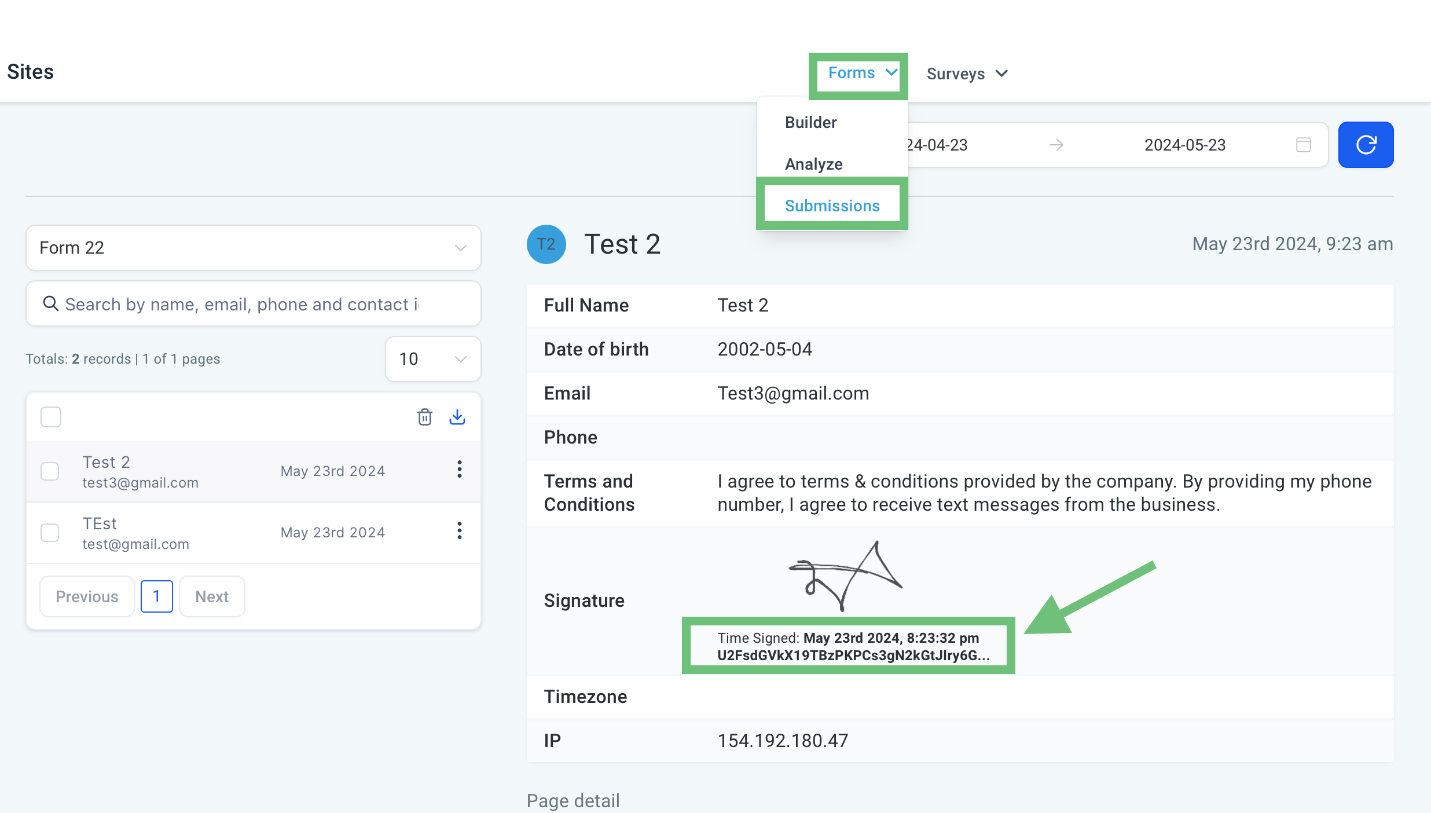Expand the Surveys dropdown menu
Image resolution: width=1431 pixels, height=813 pixels.
[x=967, y=74]
